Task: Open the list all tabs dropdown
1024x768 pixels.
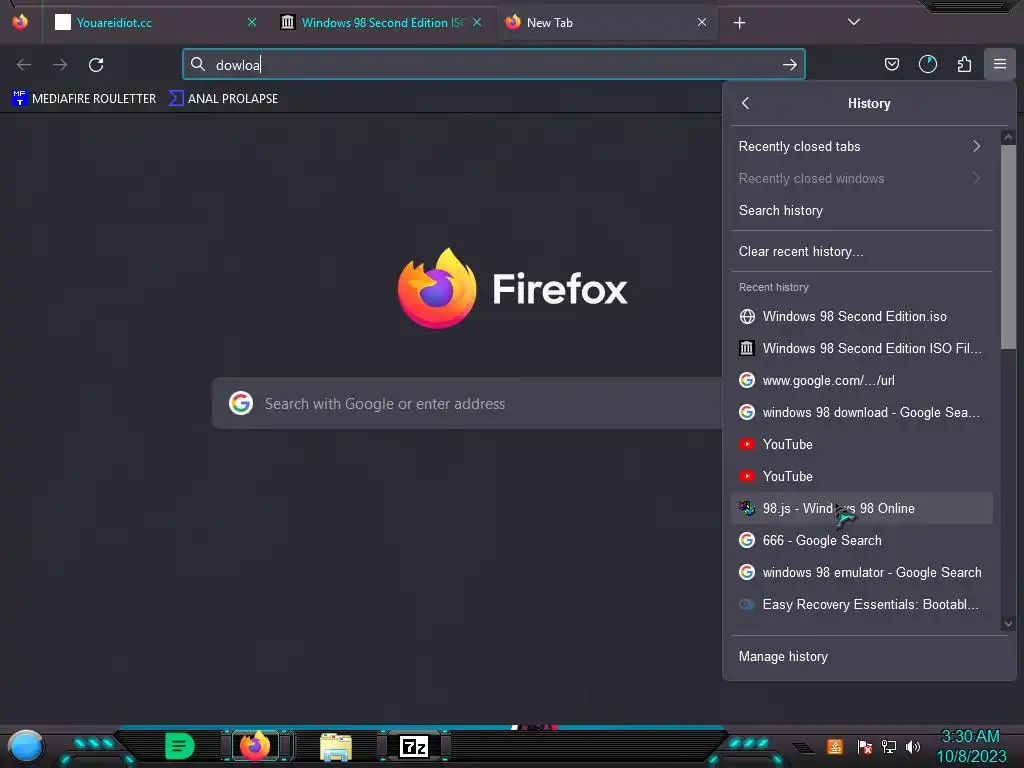Action: [853, 22]
